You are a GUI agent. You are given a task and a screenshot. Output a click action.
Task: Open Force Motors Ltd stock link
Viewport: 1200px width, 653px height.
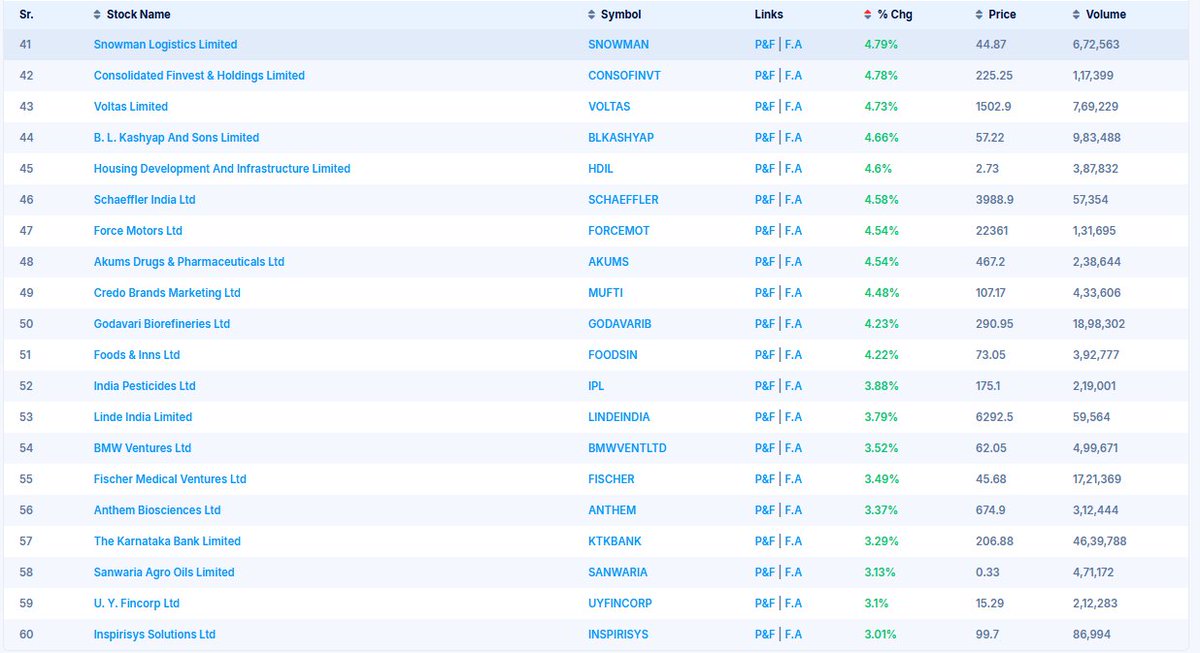[x=138, y=230]
